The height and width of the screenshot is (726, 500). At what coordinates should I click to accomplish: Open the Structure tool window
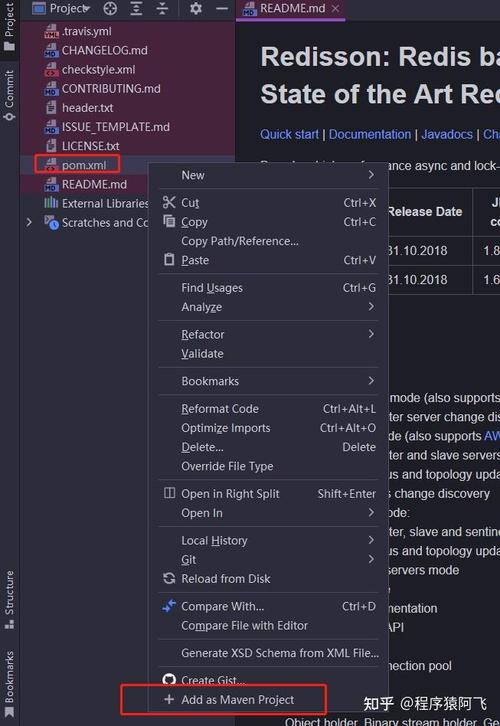tap(9, 600)
